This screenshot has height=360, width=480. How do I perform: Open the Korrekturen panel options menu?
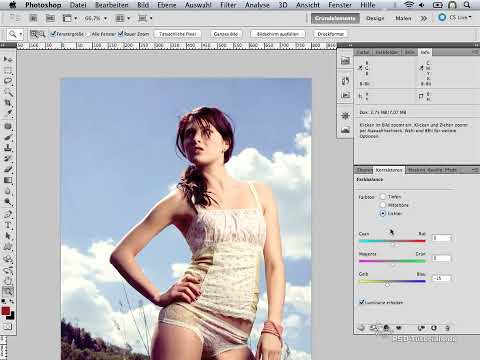475,170
